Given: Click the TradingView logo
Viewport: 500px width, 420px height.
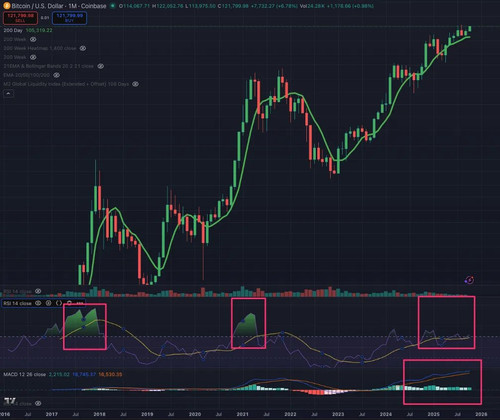Looking at the screenshot, I should click(x=10, y=401).
